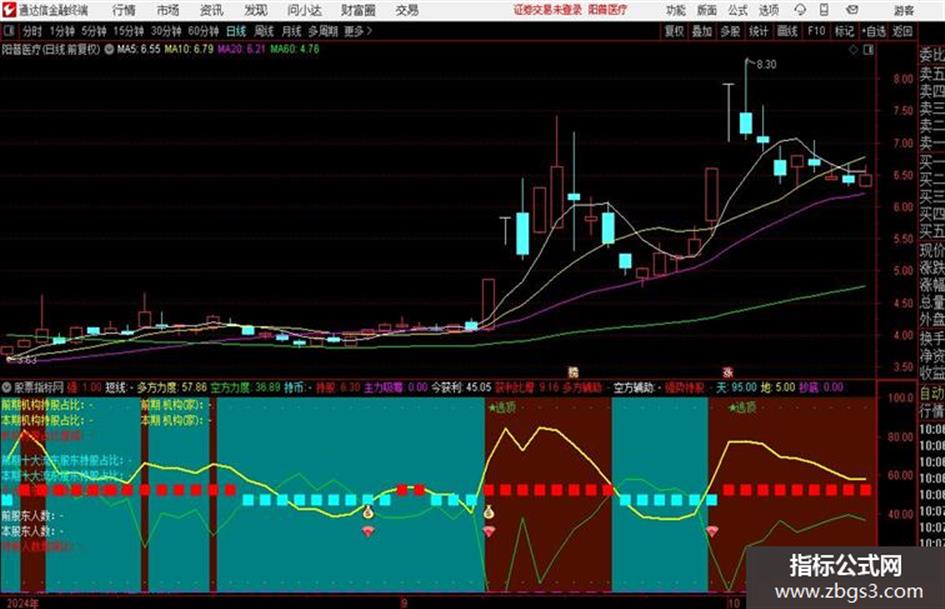Click the 今获利: 45.05 value
The image size is (945, 609).
tap(461, 387)
